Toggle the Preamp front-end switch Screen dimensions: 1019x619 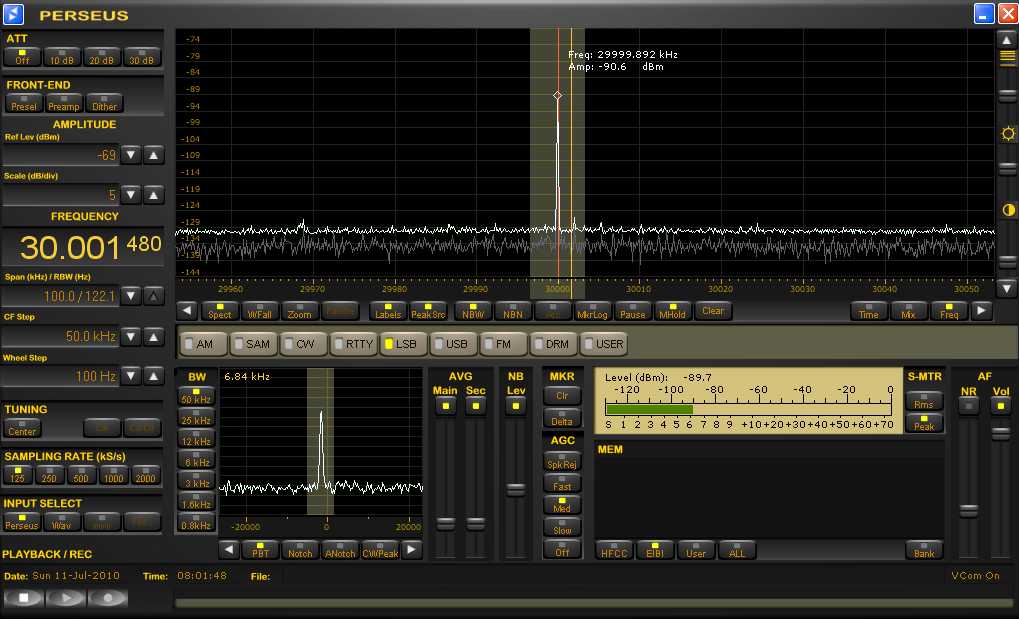tap(64, 103)
